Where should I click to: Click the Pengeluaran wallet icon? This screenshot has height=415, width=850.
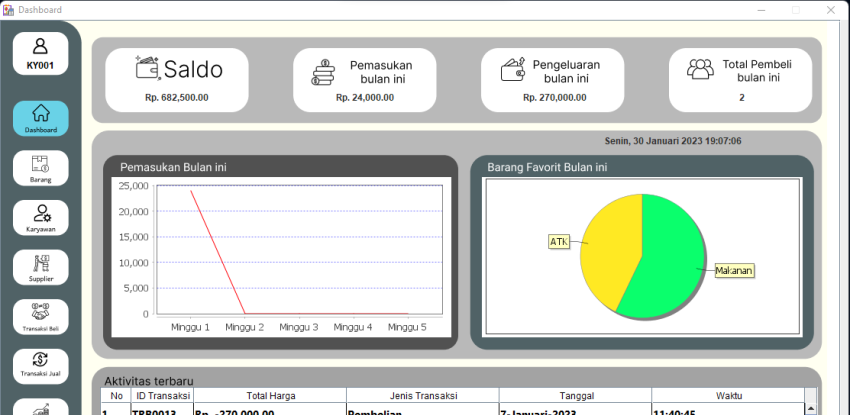click(513, 69)
